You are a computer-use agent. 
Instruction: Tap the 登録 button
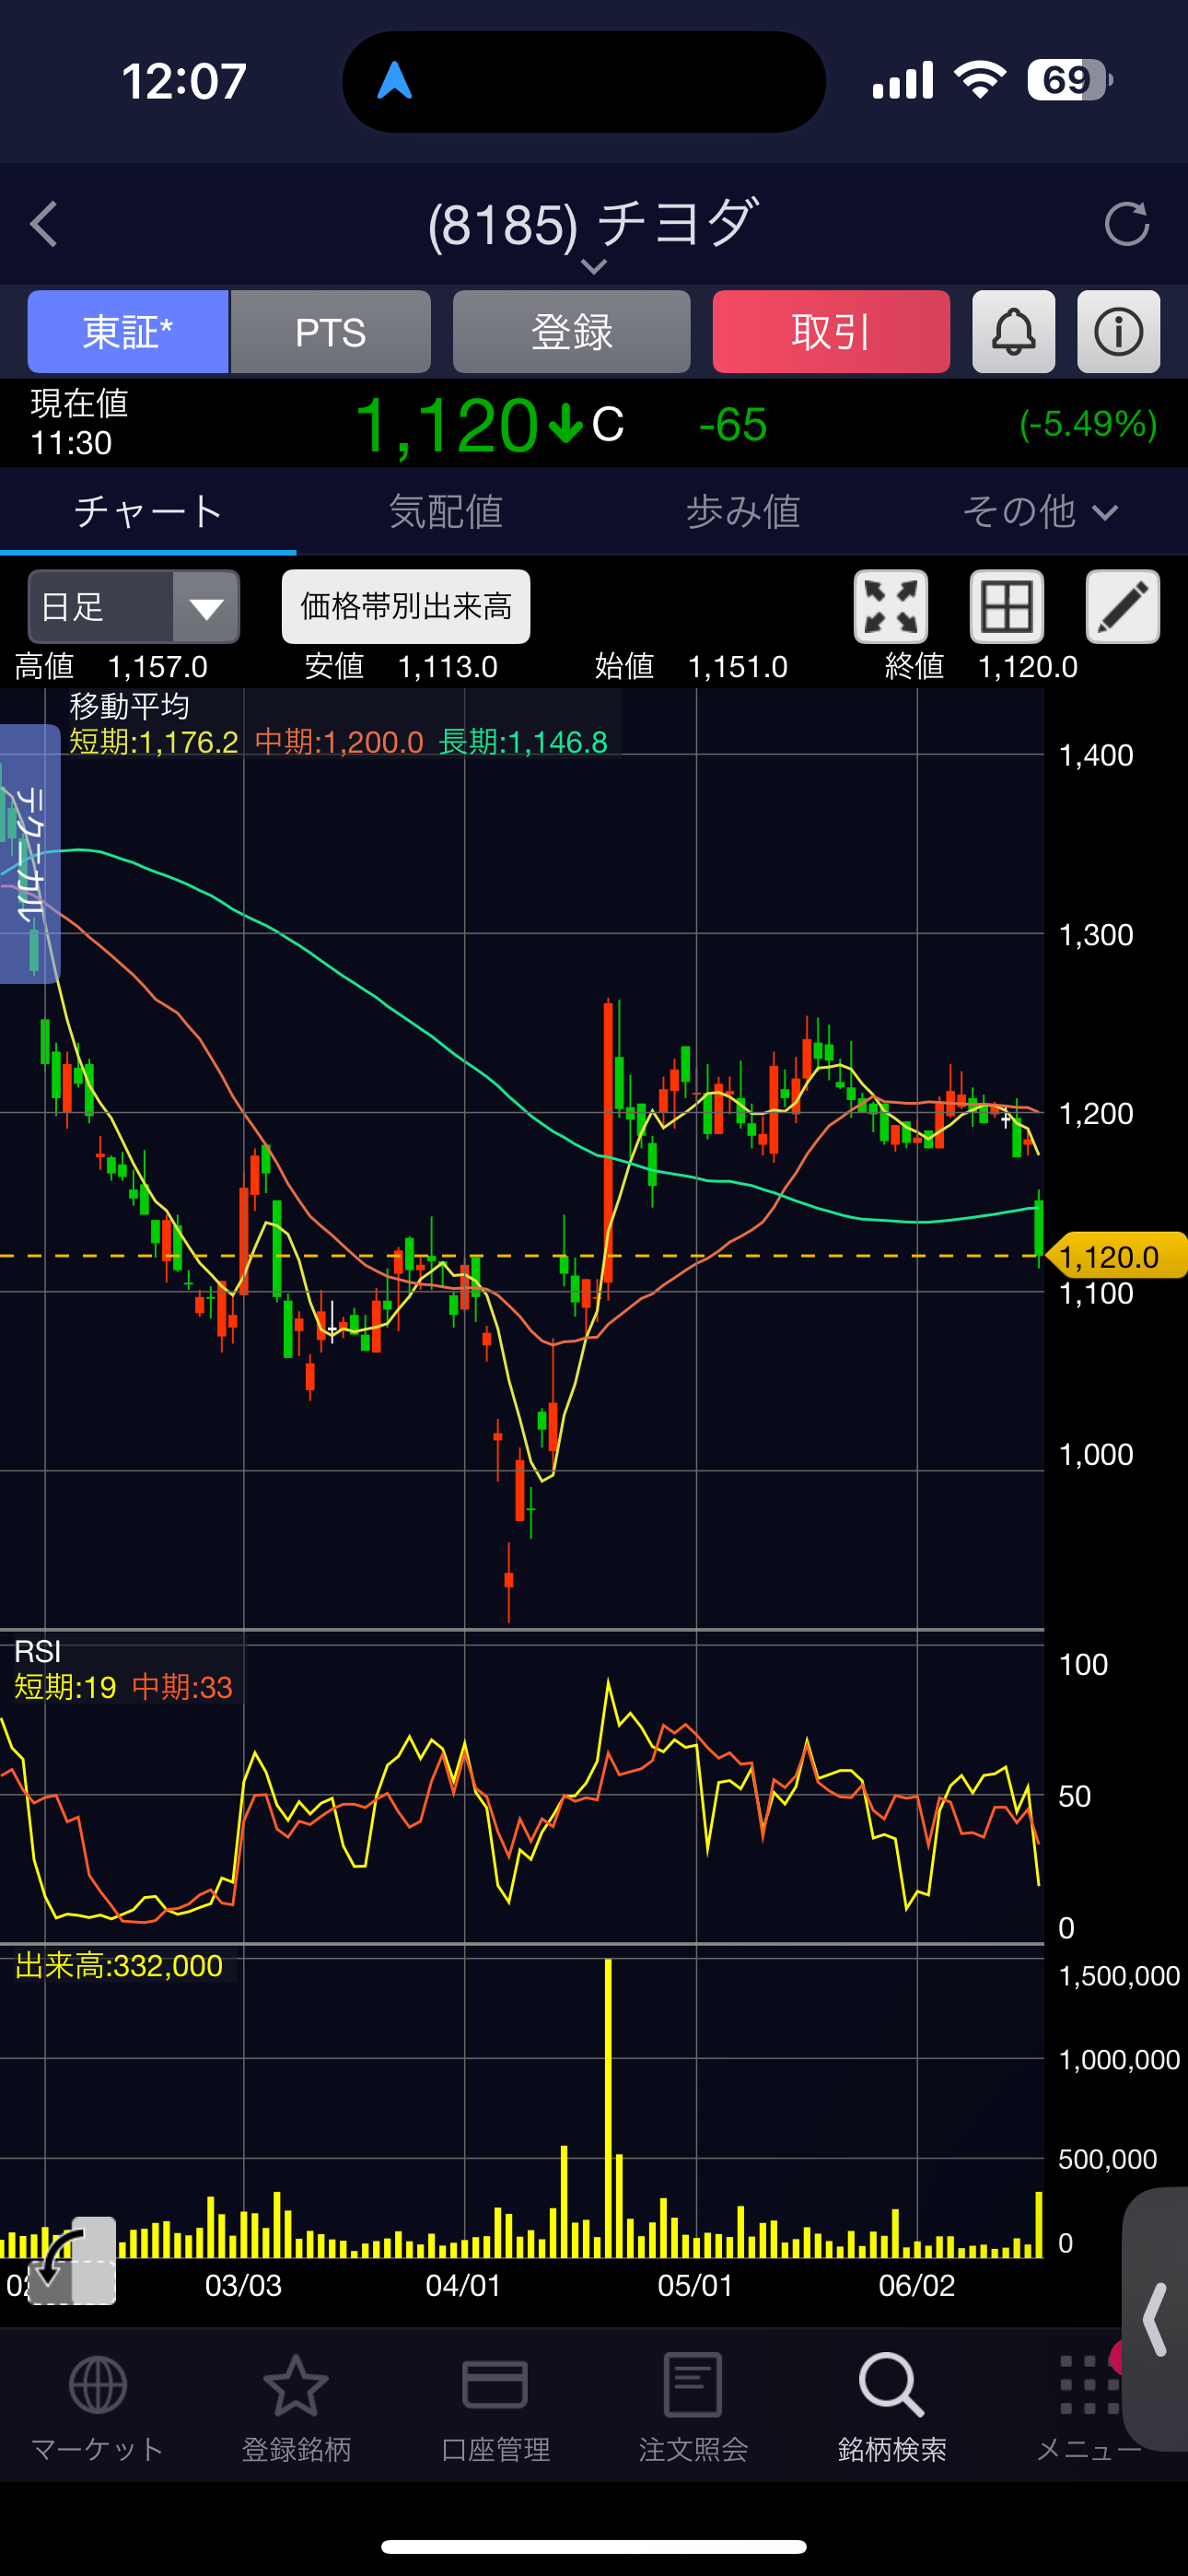tap(571, 332)
